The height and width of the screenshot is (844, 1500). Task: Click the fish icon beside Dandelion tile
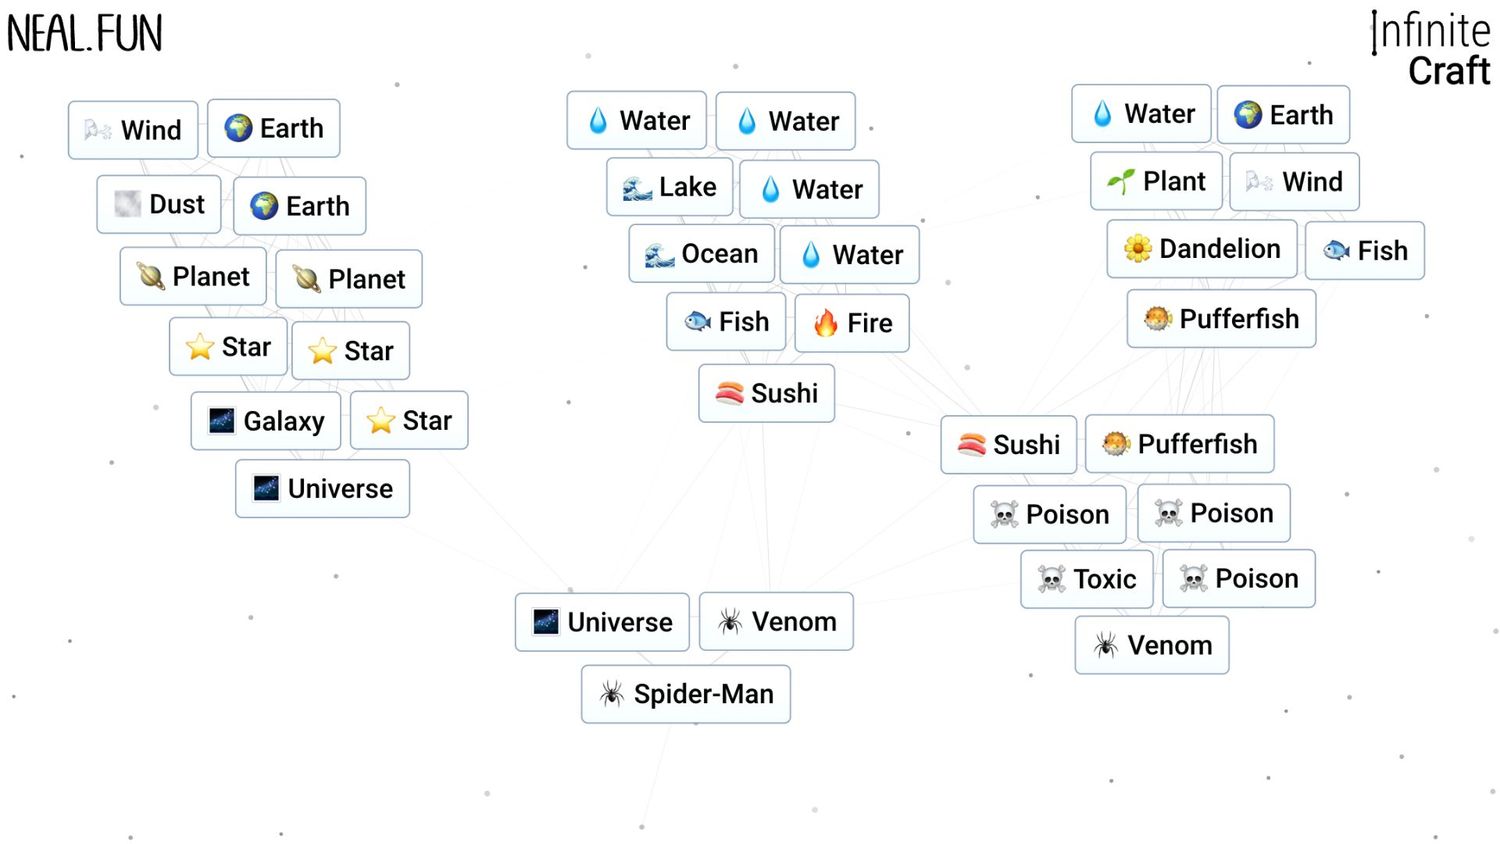tap(1336, 251)
